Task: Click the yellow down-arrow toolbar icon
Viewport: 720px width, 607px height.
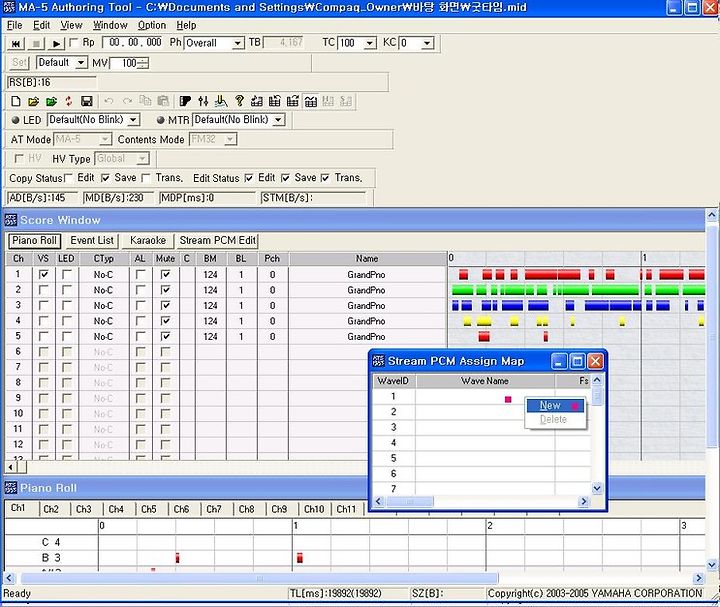Action: [221, 101]
